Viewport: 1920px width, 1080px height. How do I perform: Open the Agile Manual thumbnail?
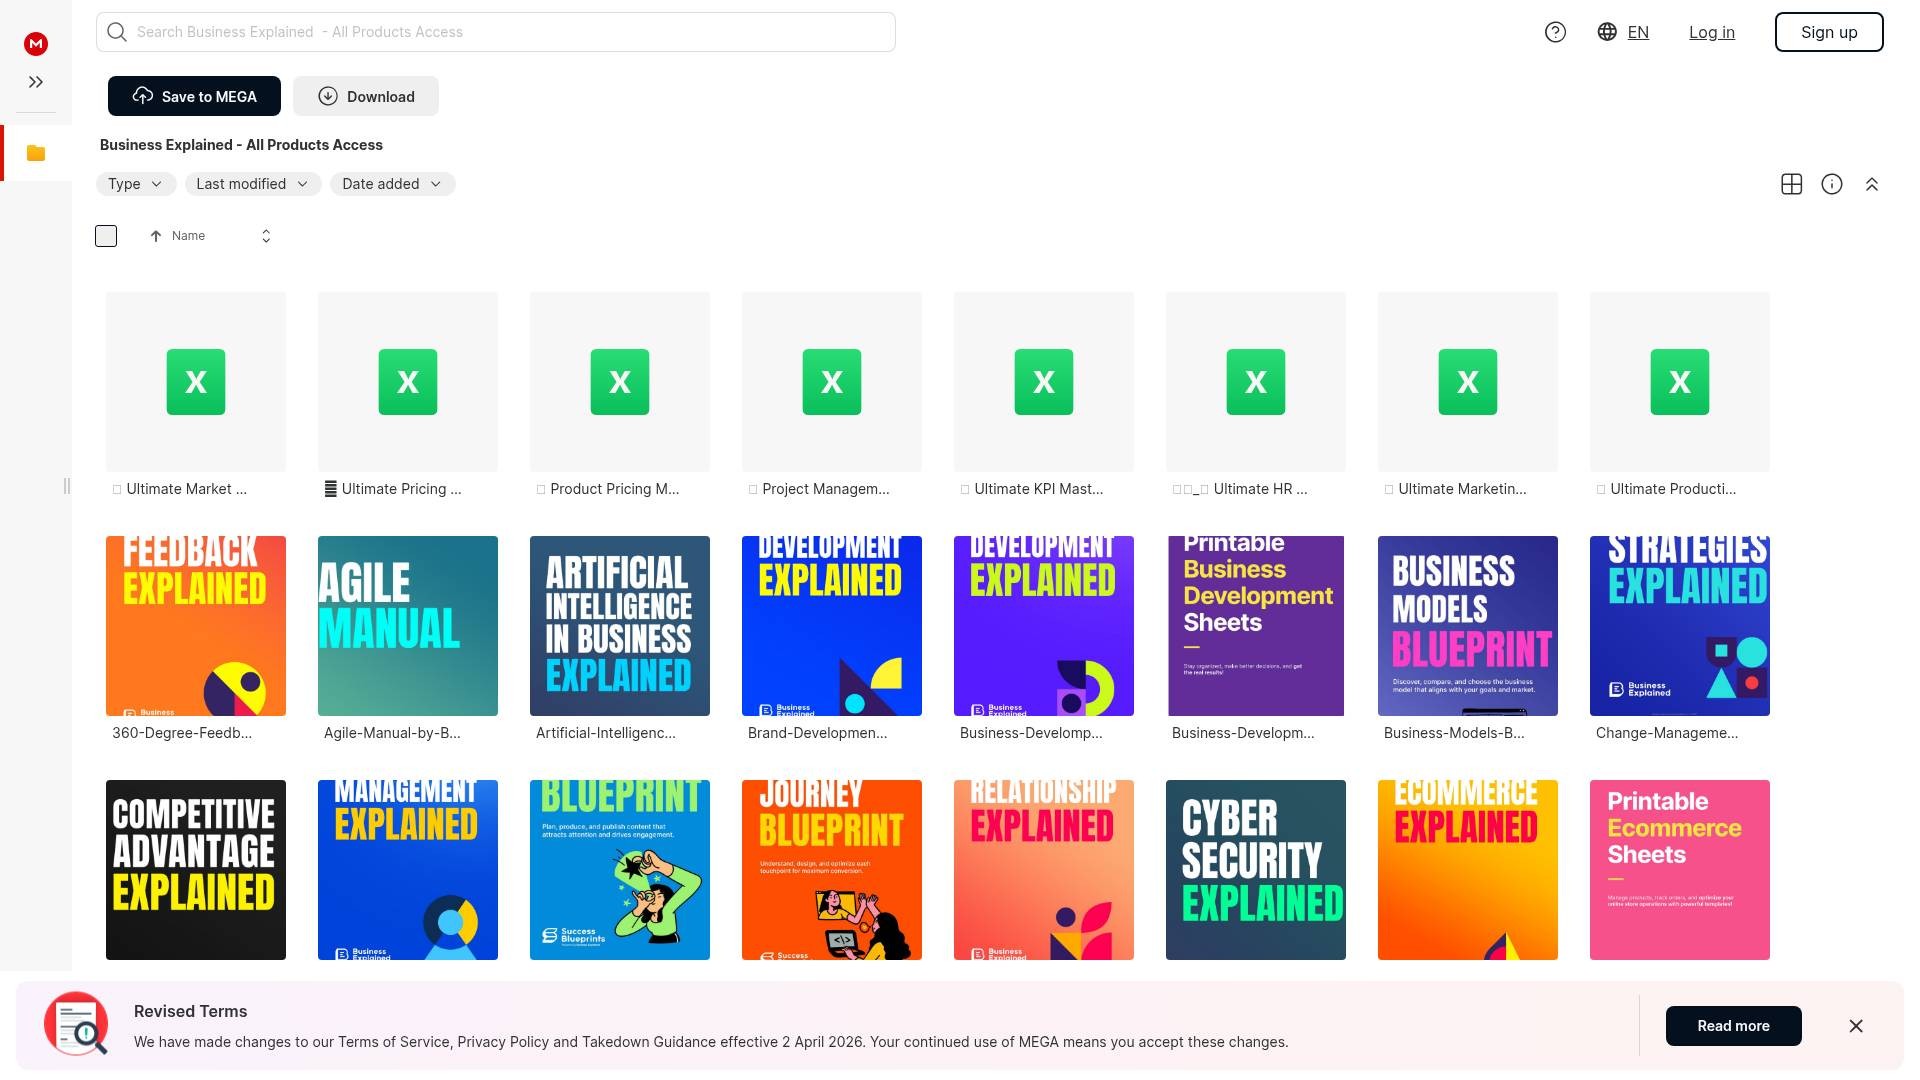[407, 626]
